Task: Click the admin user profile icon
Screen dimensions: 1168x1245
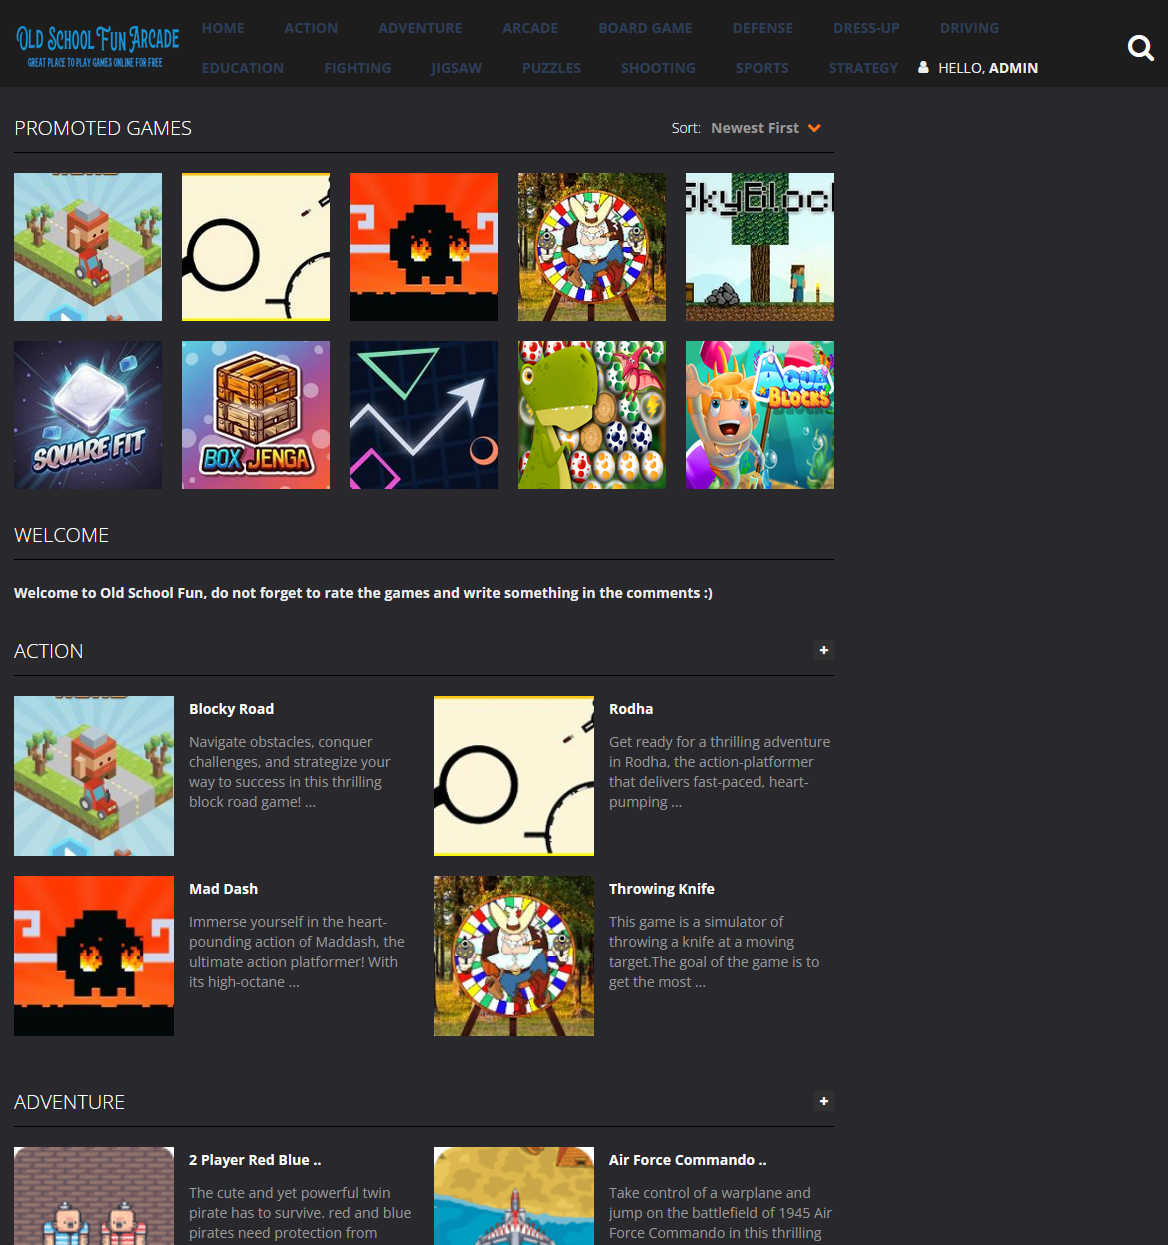Action: tap(923, 68)
